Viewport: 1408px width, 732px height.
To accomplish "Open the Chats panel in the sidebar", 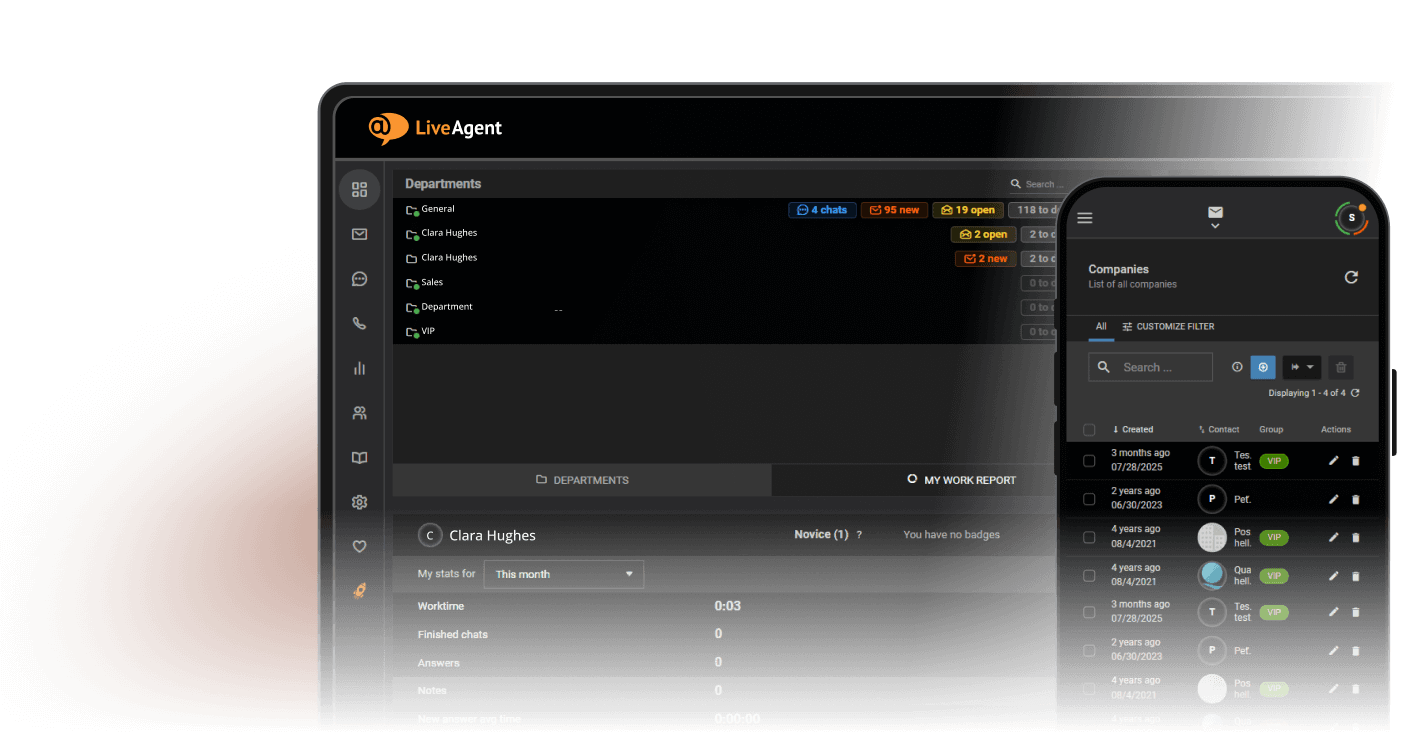I will click(359, 279).
